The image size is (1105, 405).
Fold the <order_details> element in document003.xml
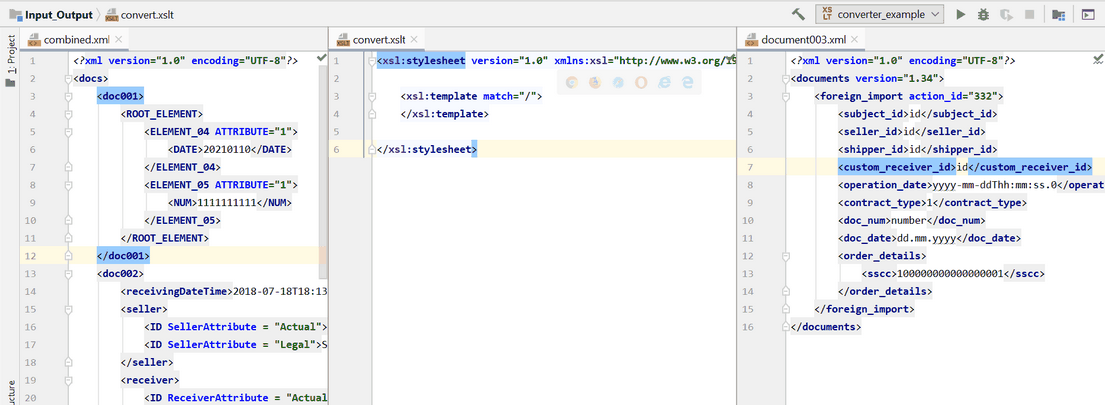pos(786,256)
